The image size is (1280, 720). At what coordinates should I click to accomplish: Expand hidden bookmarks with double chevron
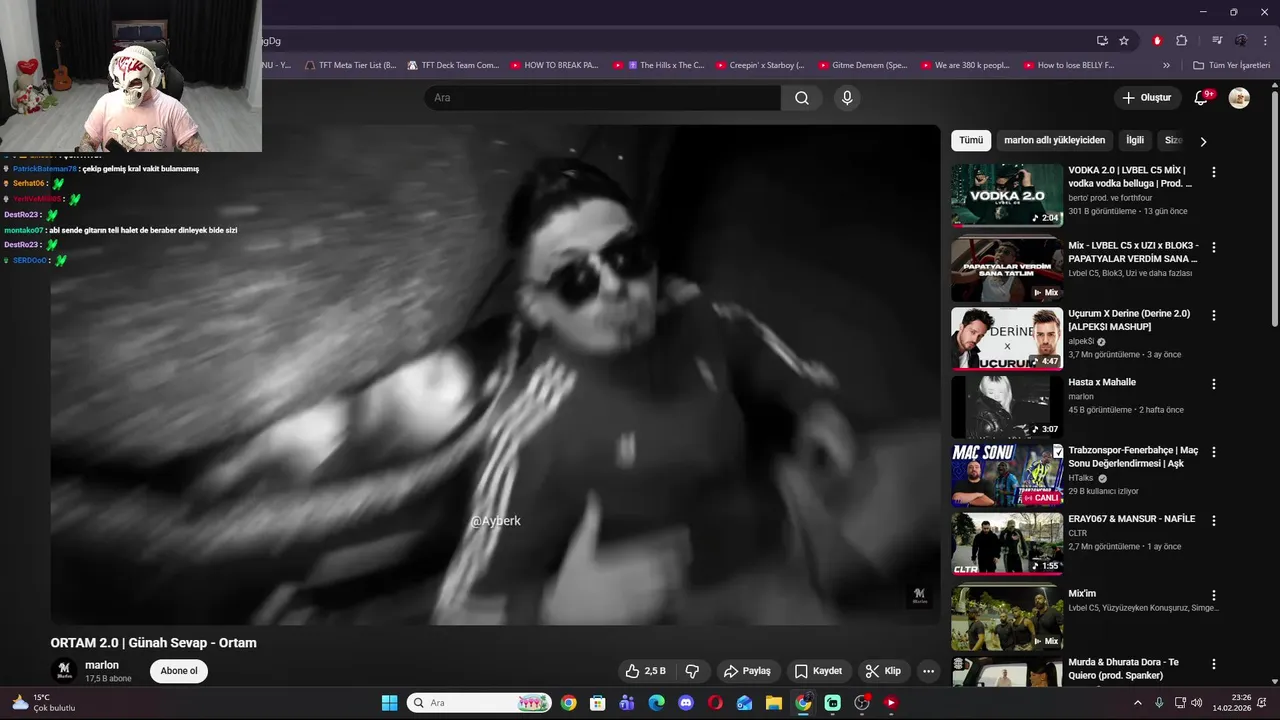click(x=1166, y=65)
